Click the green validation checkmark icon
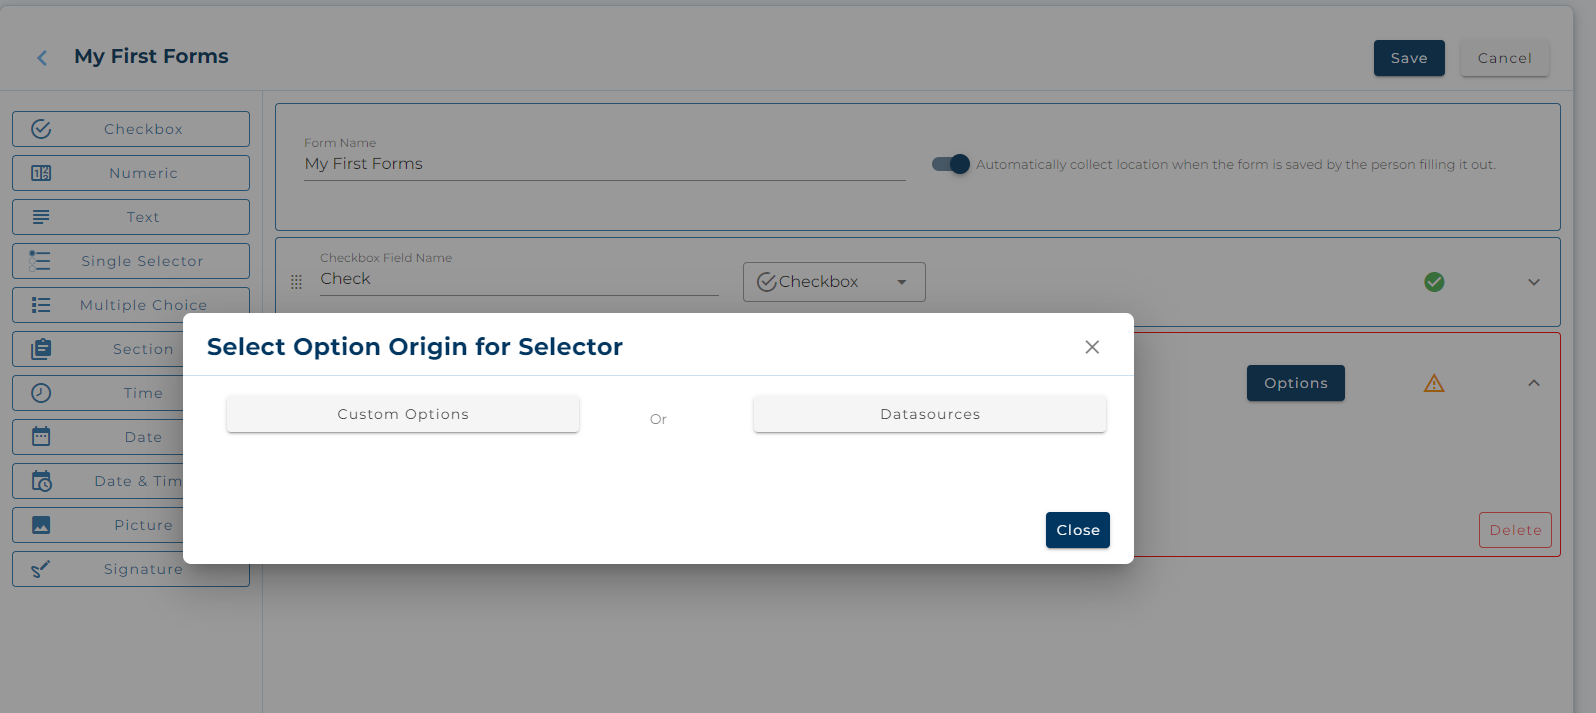This screenshot has height=713, width=1596. pyautogui.click(x=1434, y=282)
